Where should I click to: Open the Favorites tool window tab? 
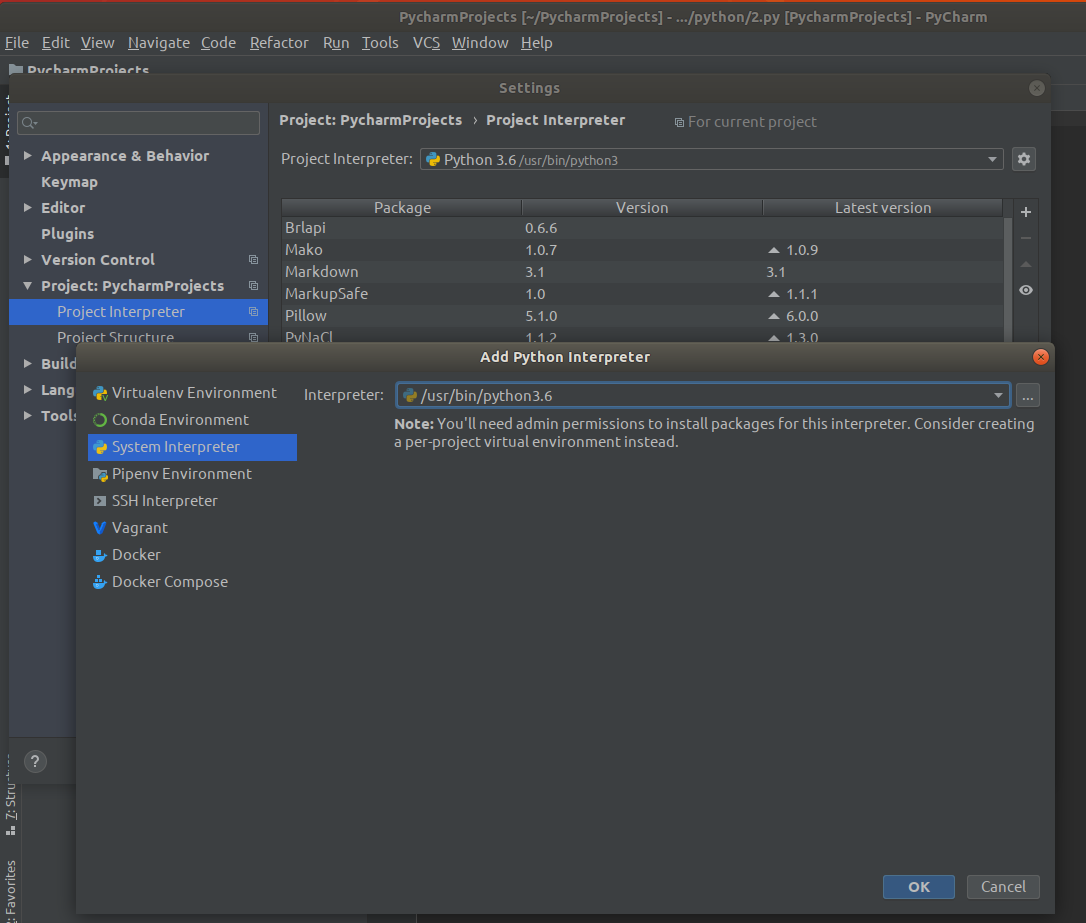[x=11, y=890]
